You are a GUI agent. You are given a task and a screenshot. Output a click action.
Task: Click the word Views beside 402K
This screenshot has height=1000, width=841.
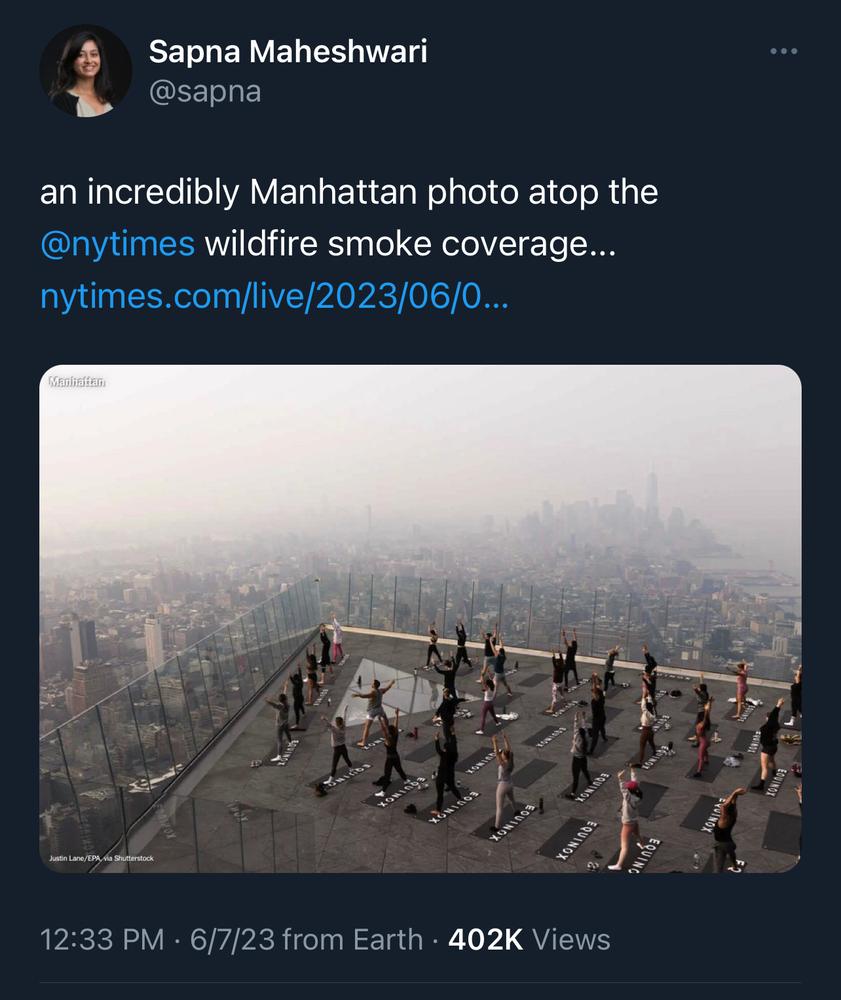coord(571,939)
